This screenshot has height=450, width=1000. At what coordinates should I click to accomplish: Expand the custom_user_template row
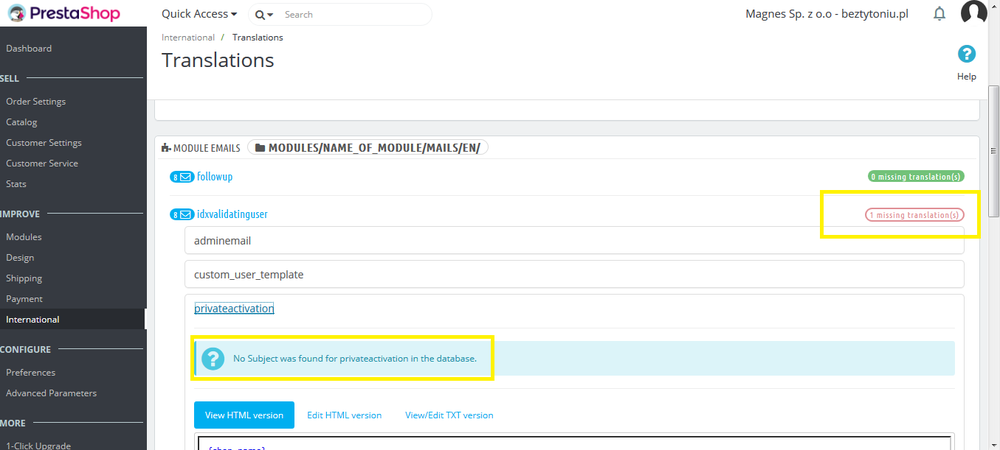click(574, 275)
